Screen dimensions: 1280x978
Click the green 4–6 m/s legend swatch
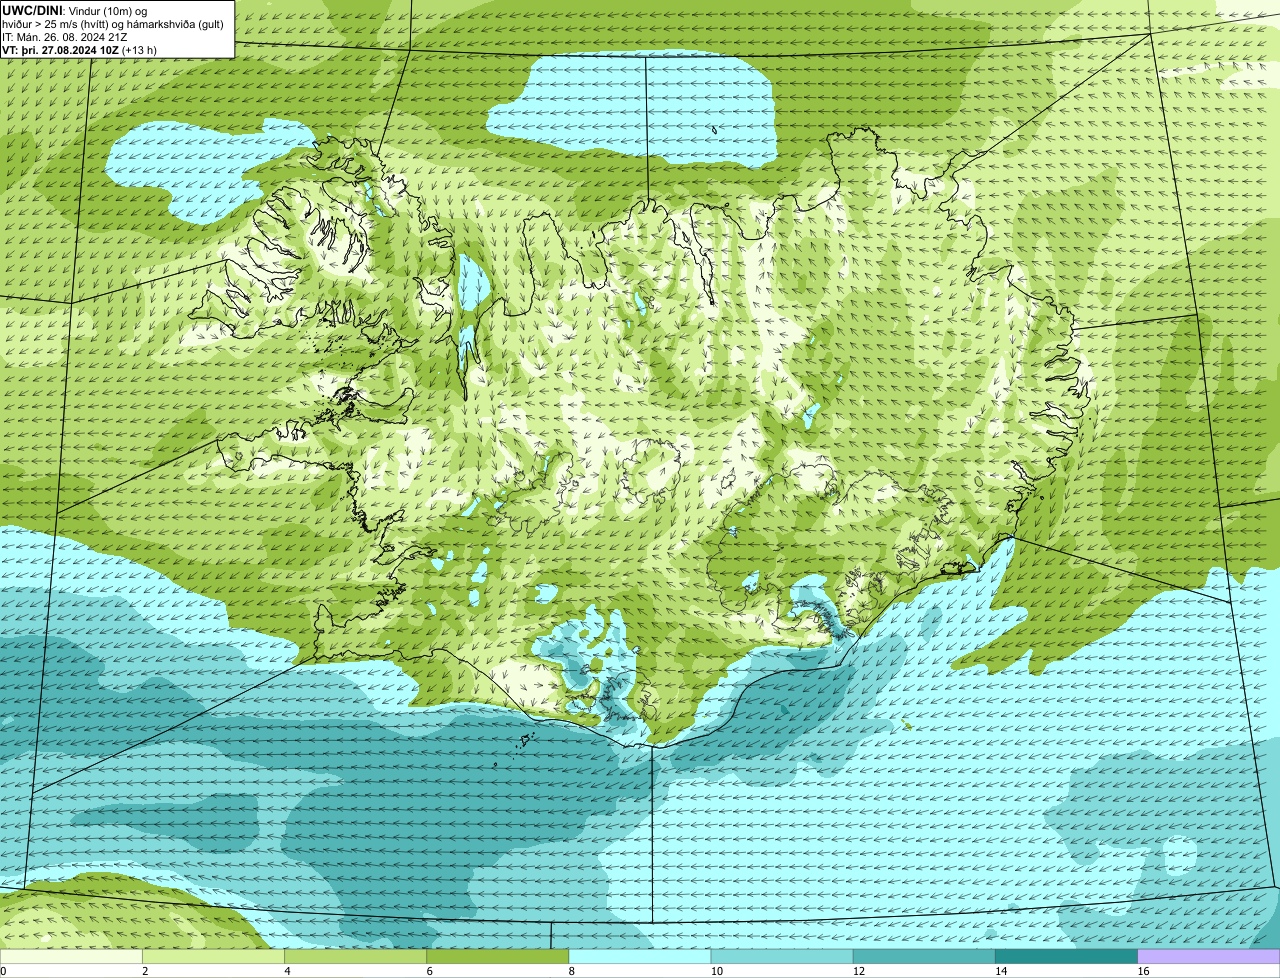(x=357, y=957)
